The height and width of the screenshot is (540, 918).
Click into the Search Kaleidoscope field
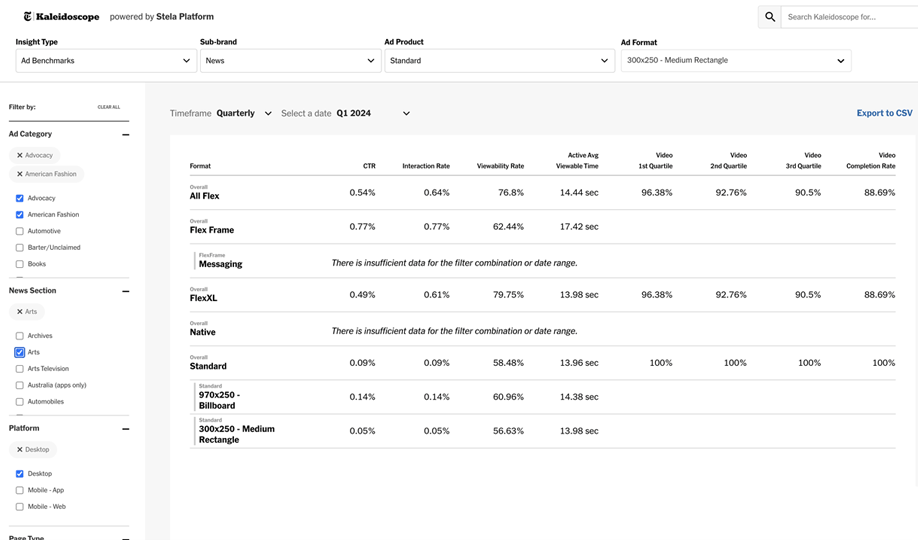pos(850,17)
